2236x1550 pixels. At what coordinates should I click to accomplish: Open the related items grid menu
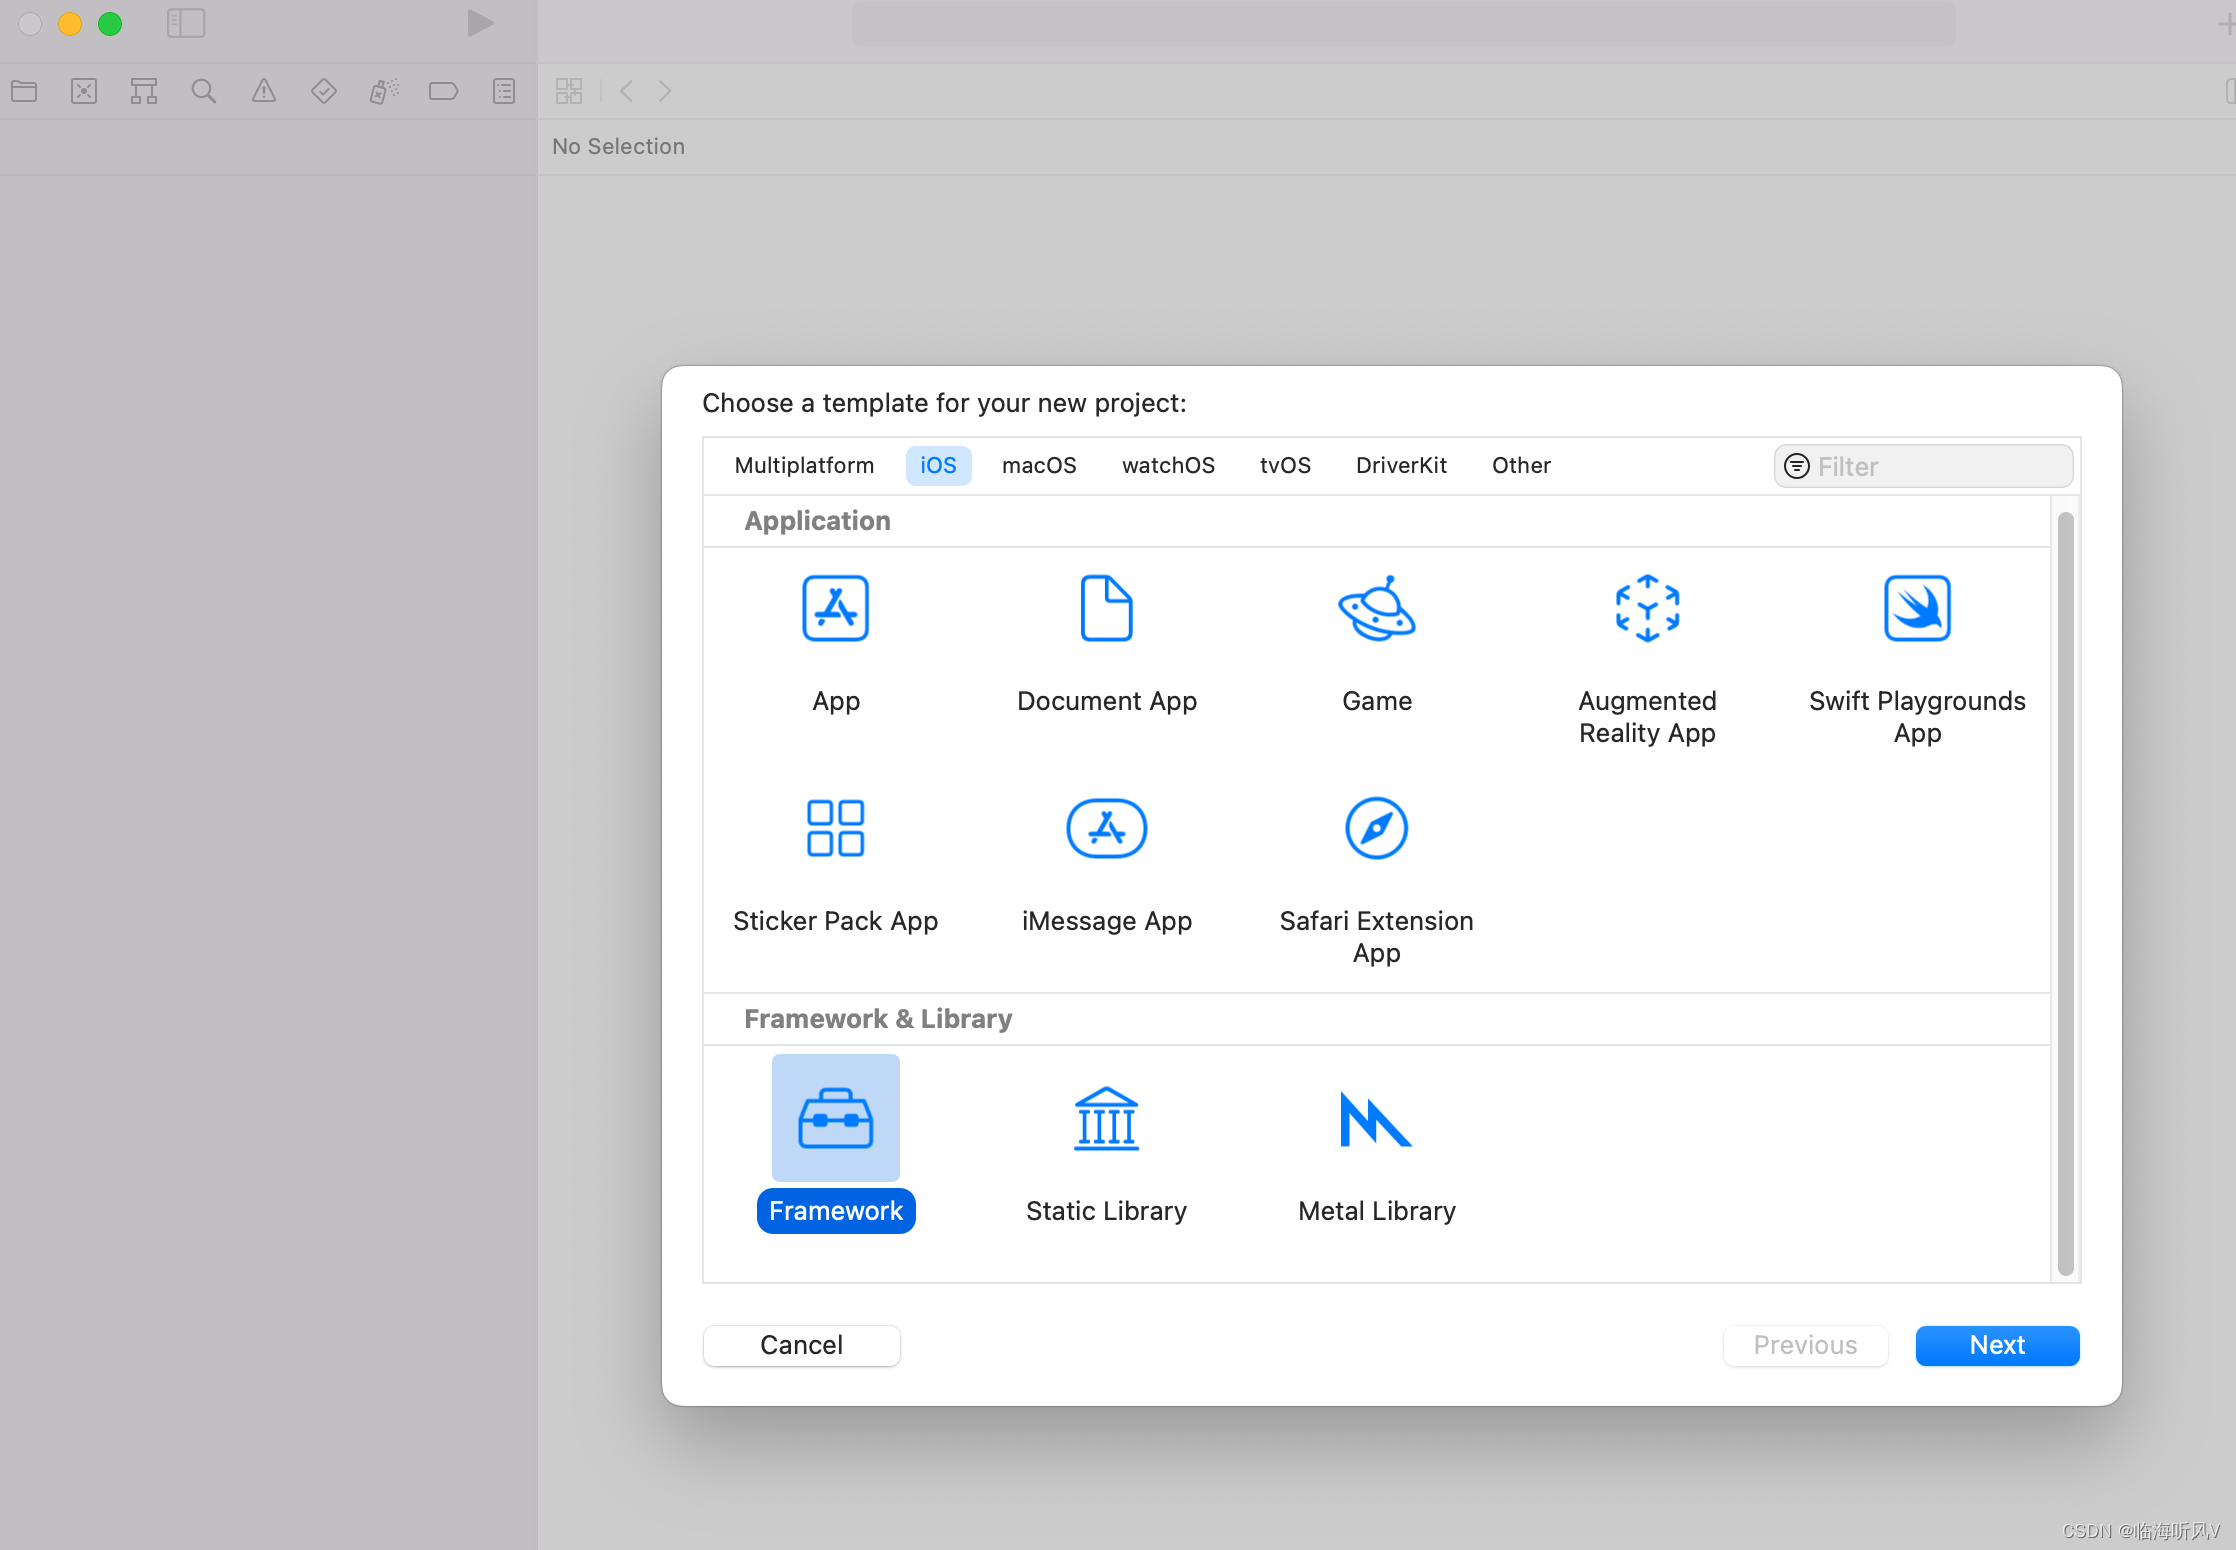569,92
